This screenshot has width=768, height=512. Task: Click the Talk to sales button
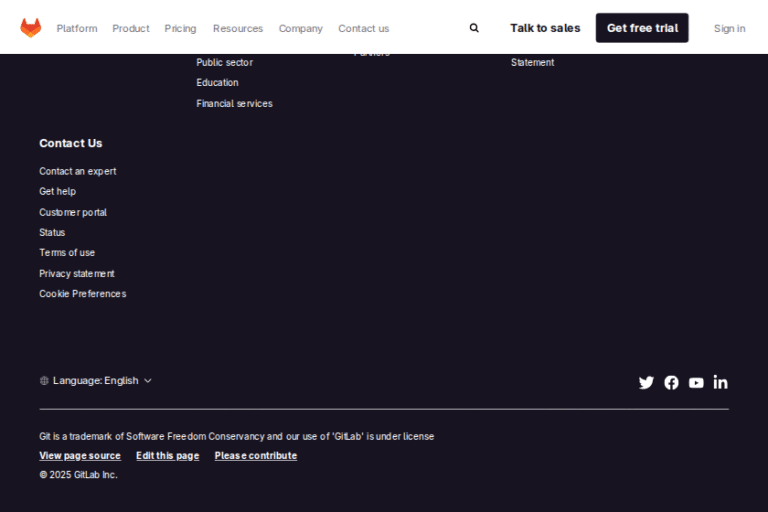tap(545, 28)
